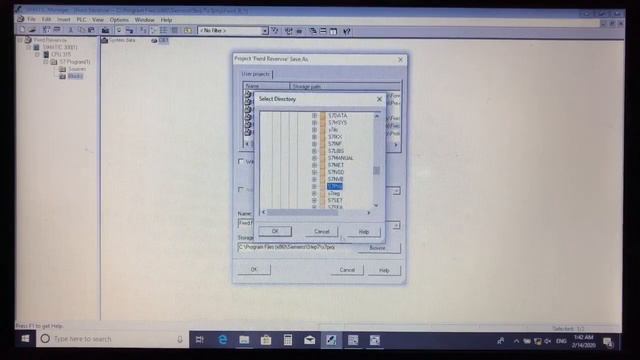The height and width of the screenshot is (360, 640).
Task: Open Calculator from taskbar
Action: point(288,340)
